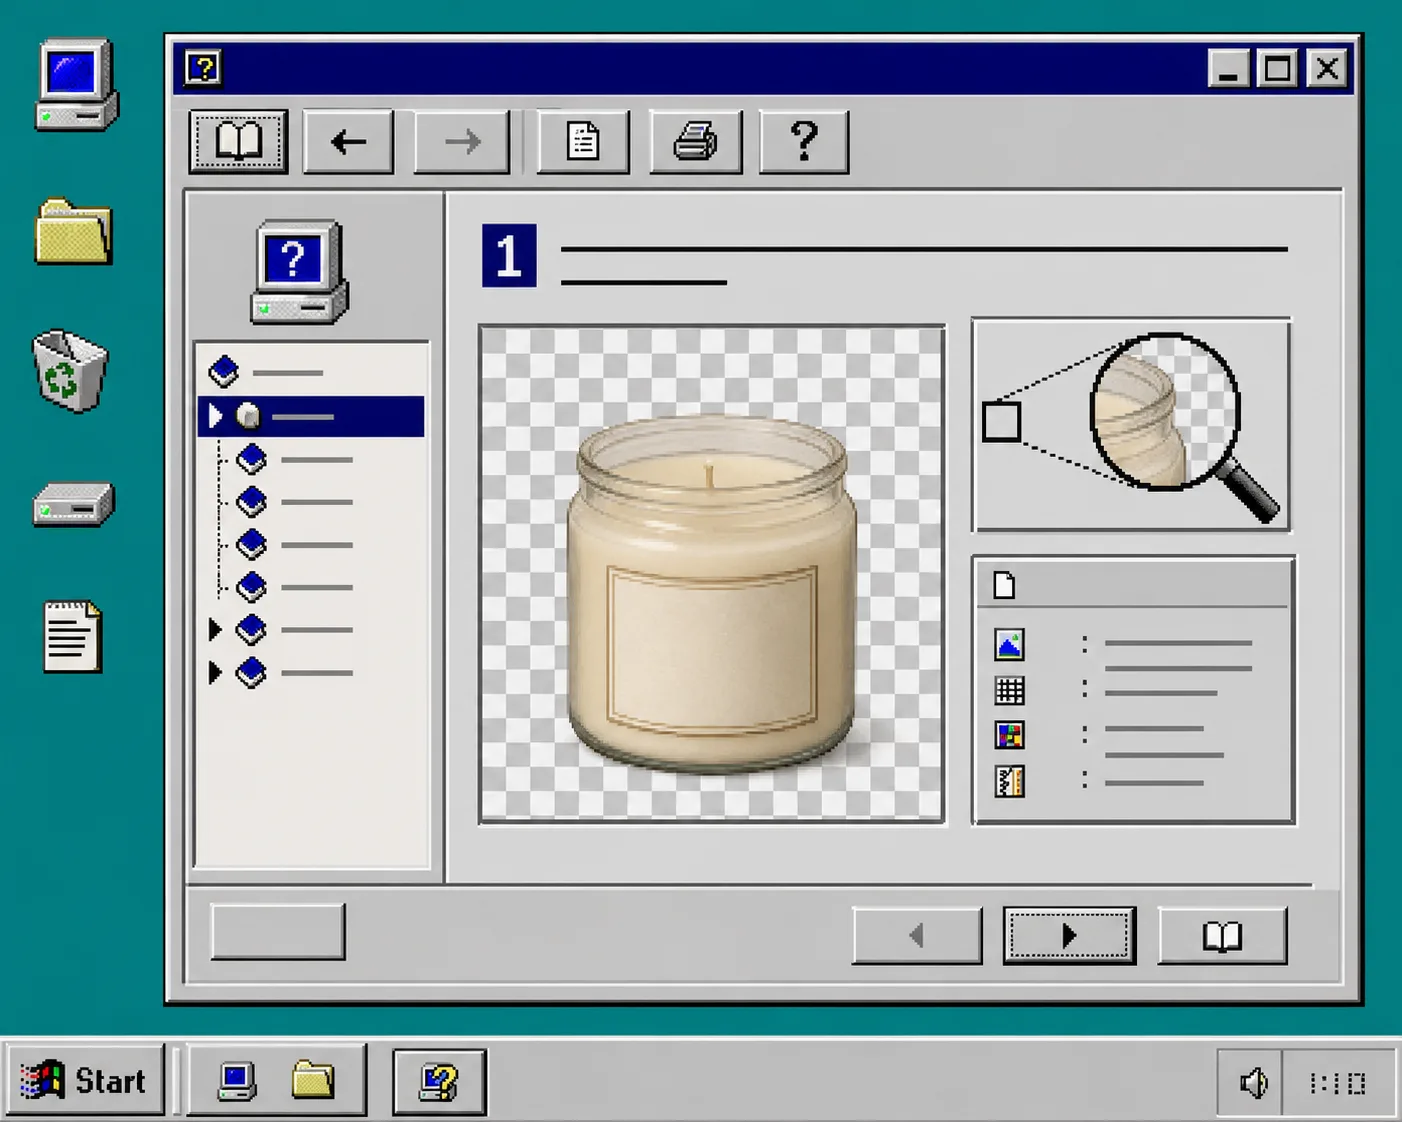Open the fourth child book under selected topic
Screen dimensions: 1402x1122
point(251,587)
